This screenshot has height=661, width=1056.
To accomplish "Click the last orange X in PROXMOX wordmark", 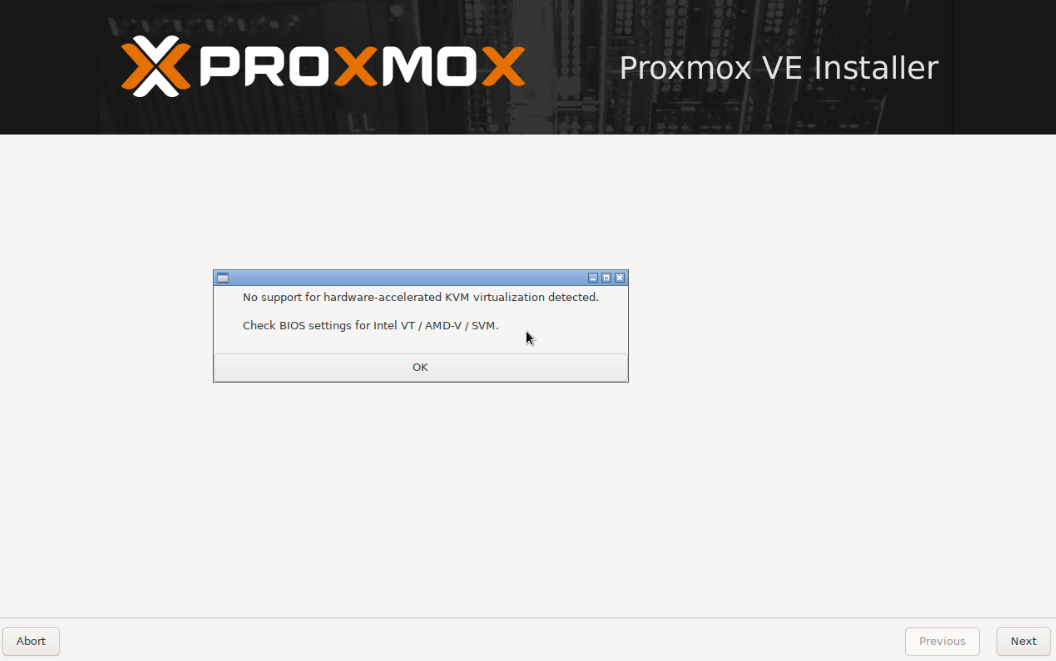I will coord(503,67).
